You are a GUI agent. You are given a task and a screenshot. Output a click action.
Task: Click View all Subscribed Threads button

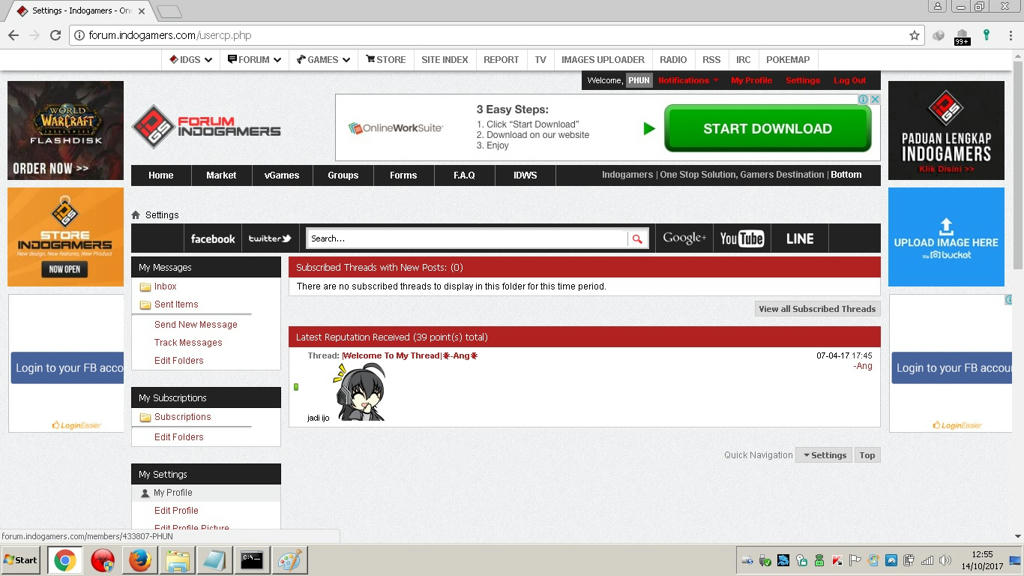pyautogui.click(x=817, y=309)
